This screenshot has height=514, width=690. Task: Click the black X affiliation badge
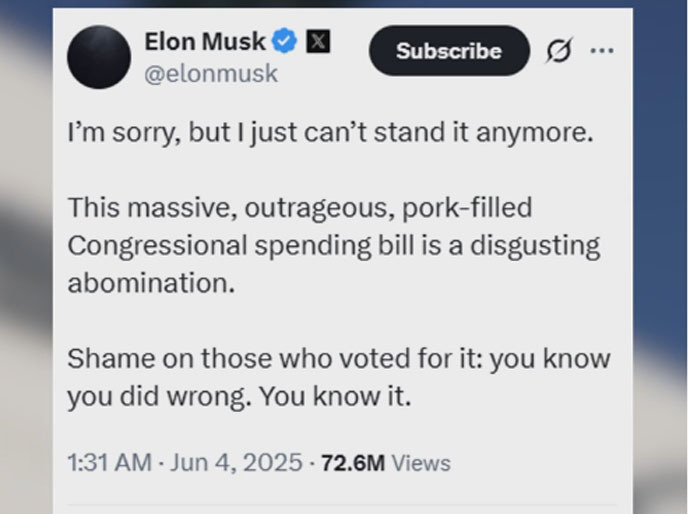click(318, 41)
